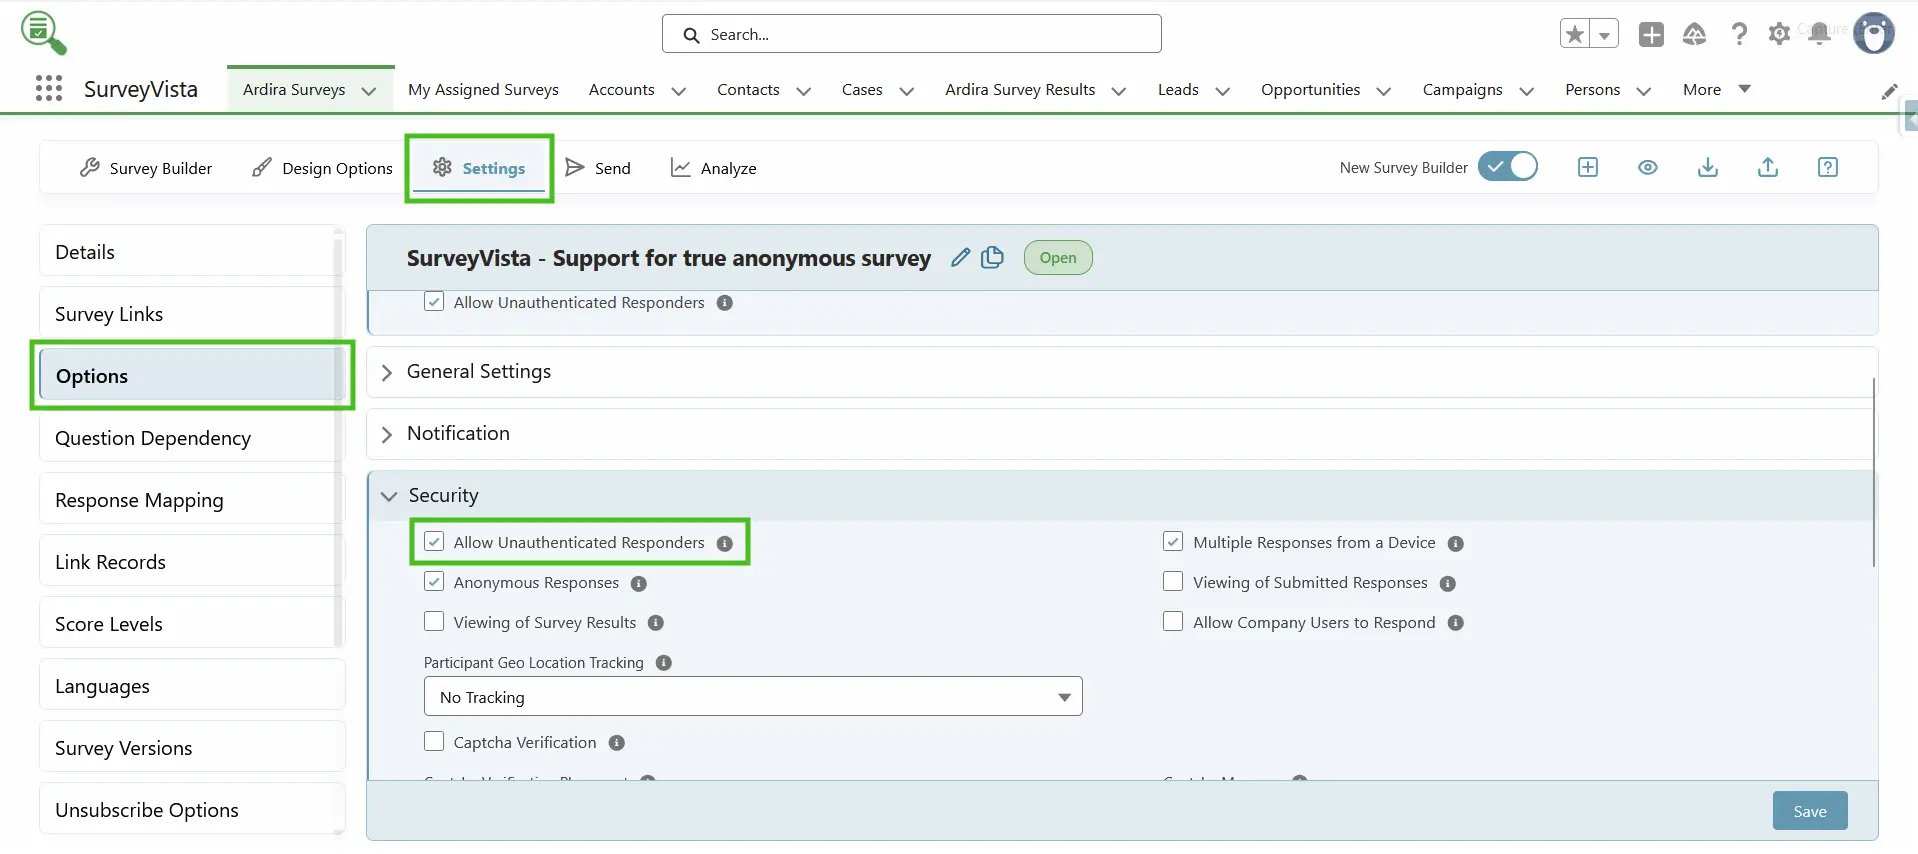Open the global actions plus icon
The image size is (1918, 854).
coord(1651,34)
